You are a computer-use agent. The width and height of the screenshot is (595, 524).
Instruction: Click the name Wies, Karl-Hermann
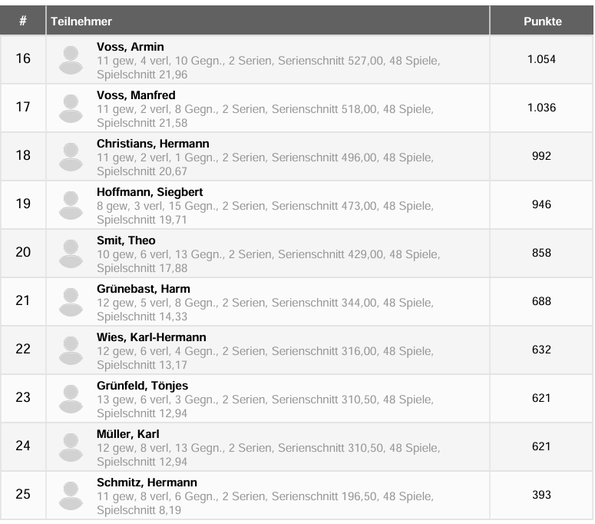151,337
